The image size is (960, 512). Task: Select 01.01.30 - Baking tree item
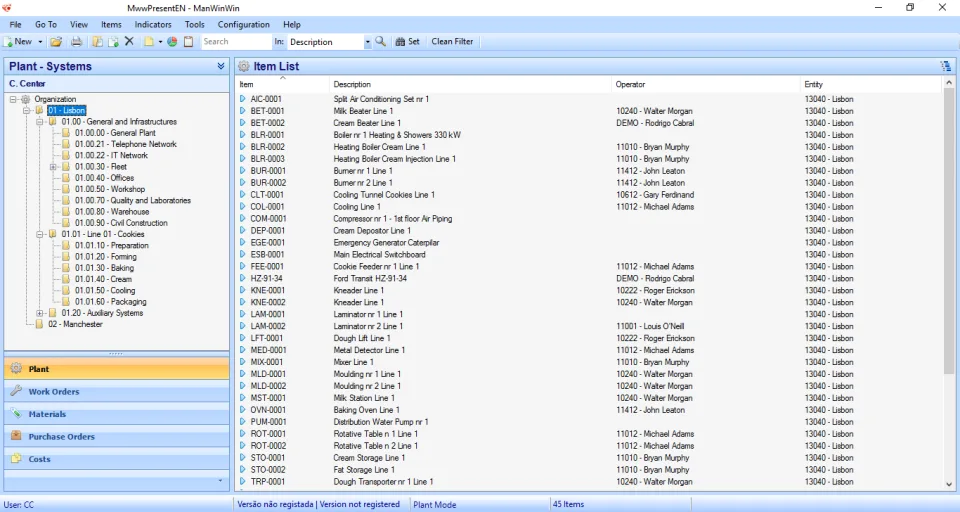104,268
